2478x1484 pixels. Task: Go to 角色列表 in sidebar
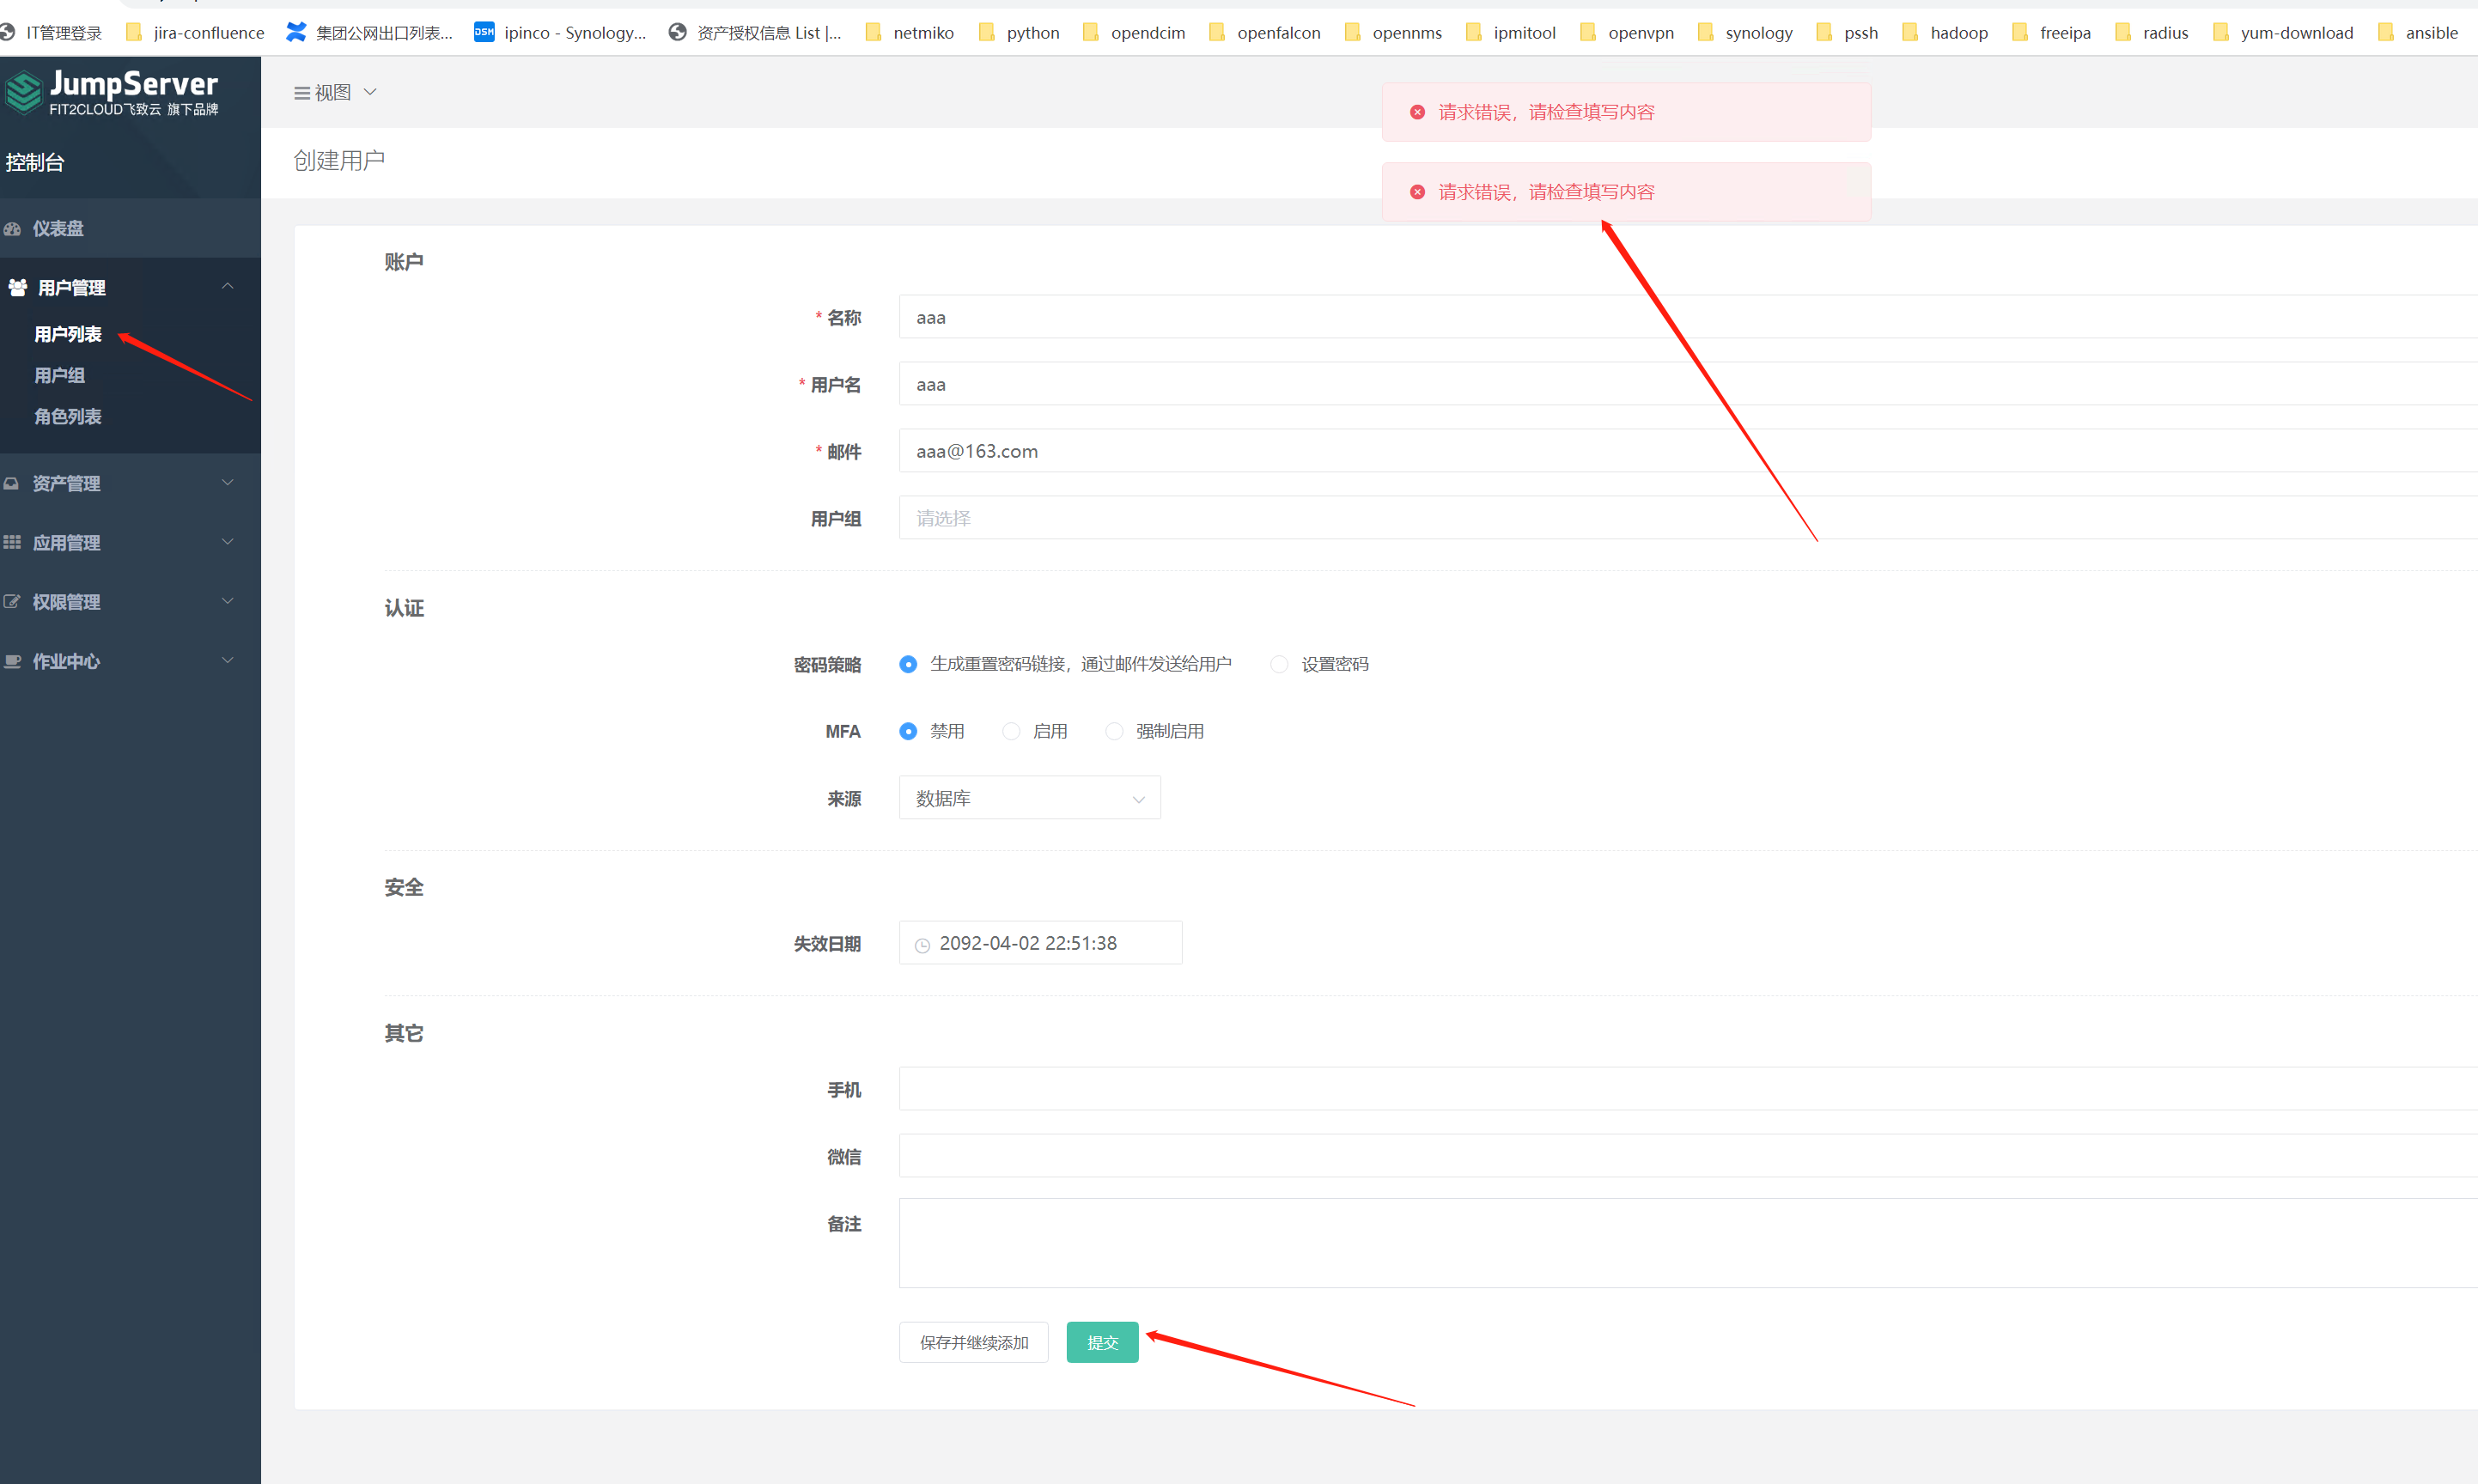[68, 416]
